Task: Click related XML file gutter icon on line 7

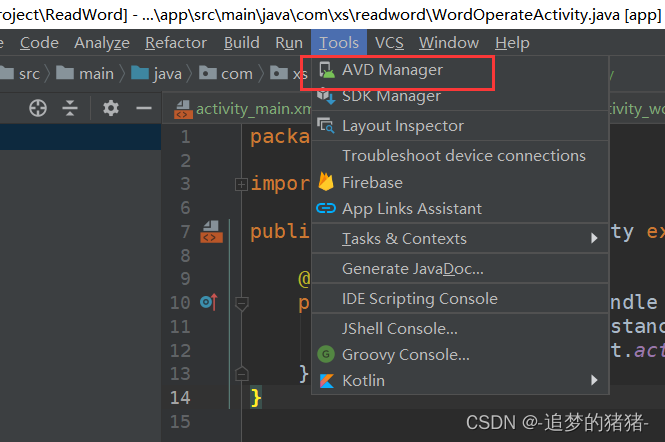Action: 211,232
